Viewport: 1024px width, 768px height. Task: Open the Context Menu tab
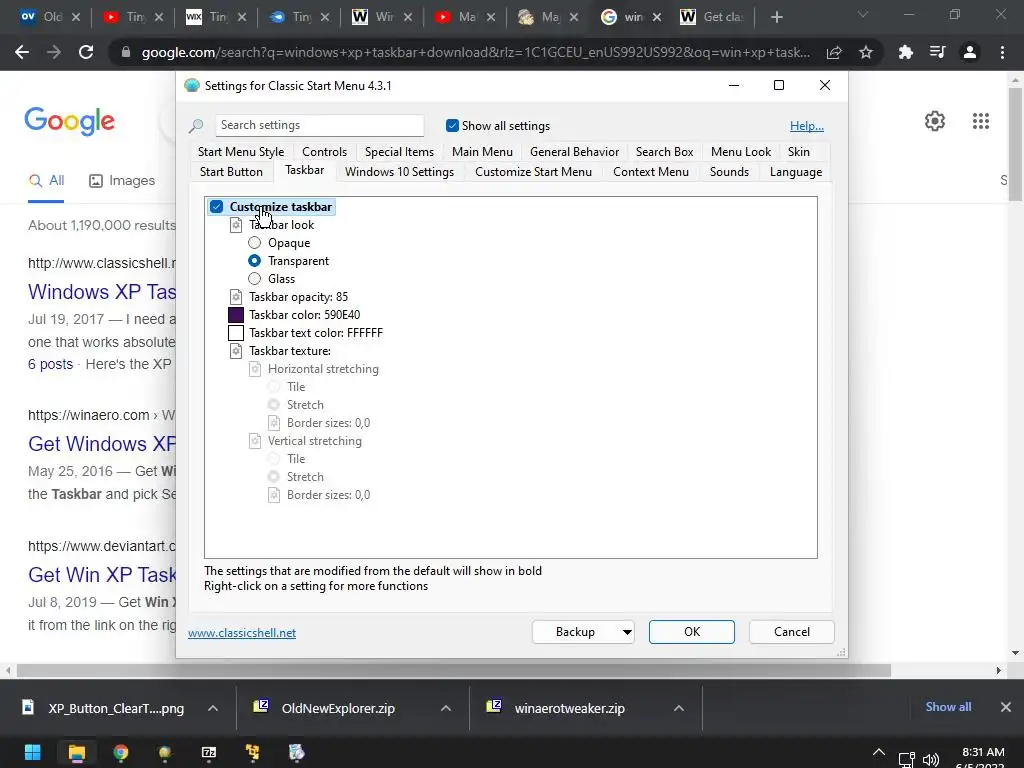pos(651,172)
